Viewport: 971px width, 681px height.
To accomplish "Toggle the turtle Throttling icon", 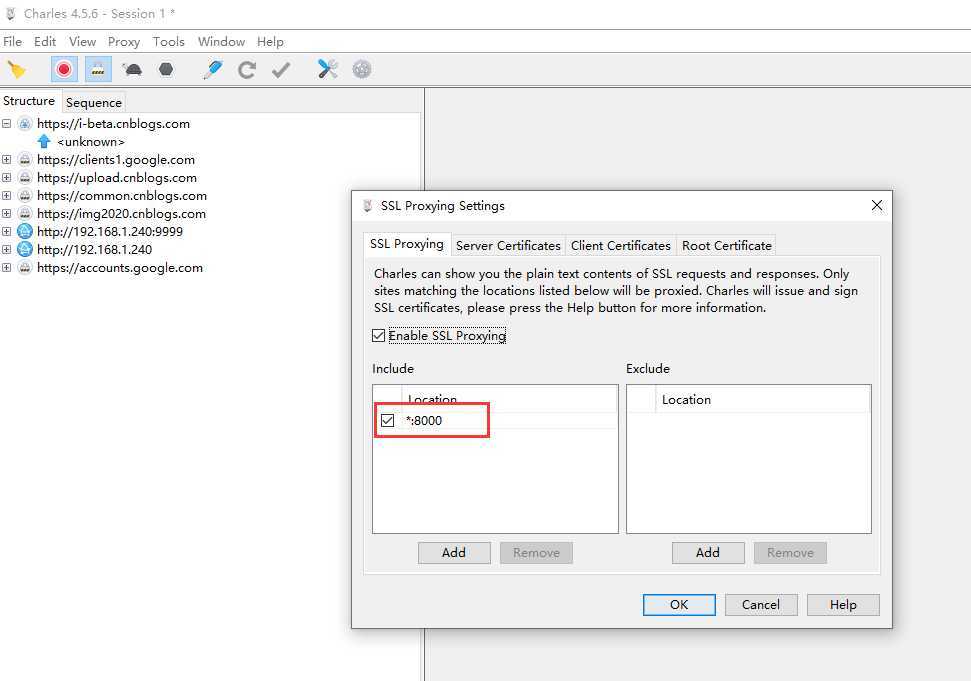I will click(x=132, y=69).
